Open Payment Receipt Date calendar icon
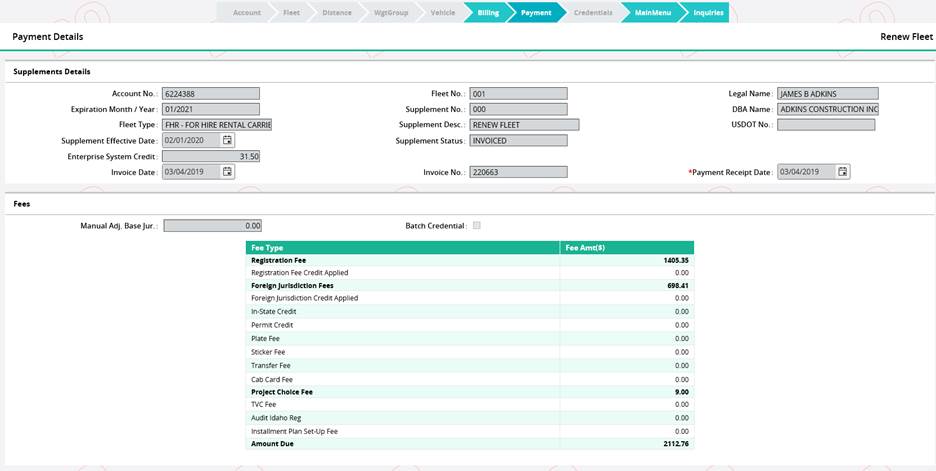Screen dimensions: 936x471 point(843,172)
